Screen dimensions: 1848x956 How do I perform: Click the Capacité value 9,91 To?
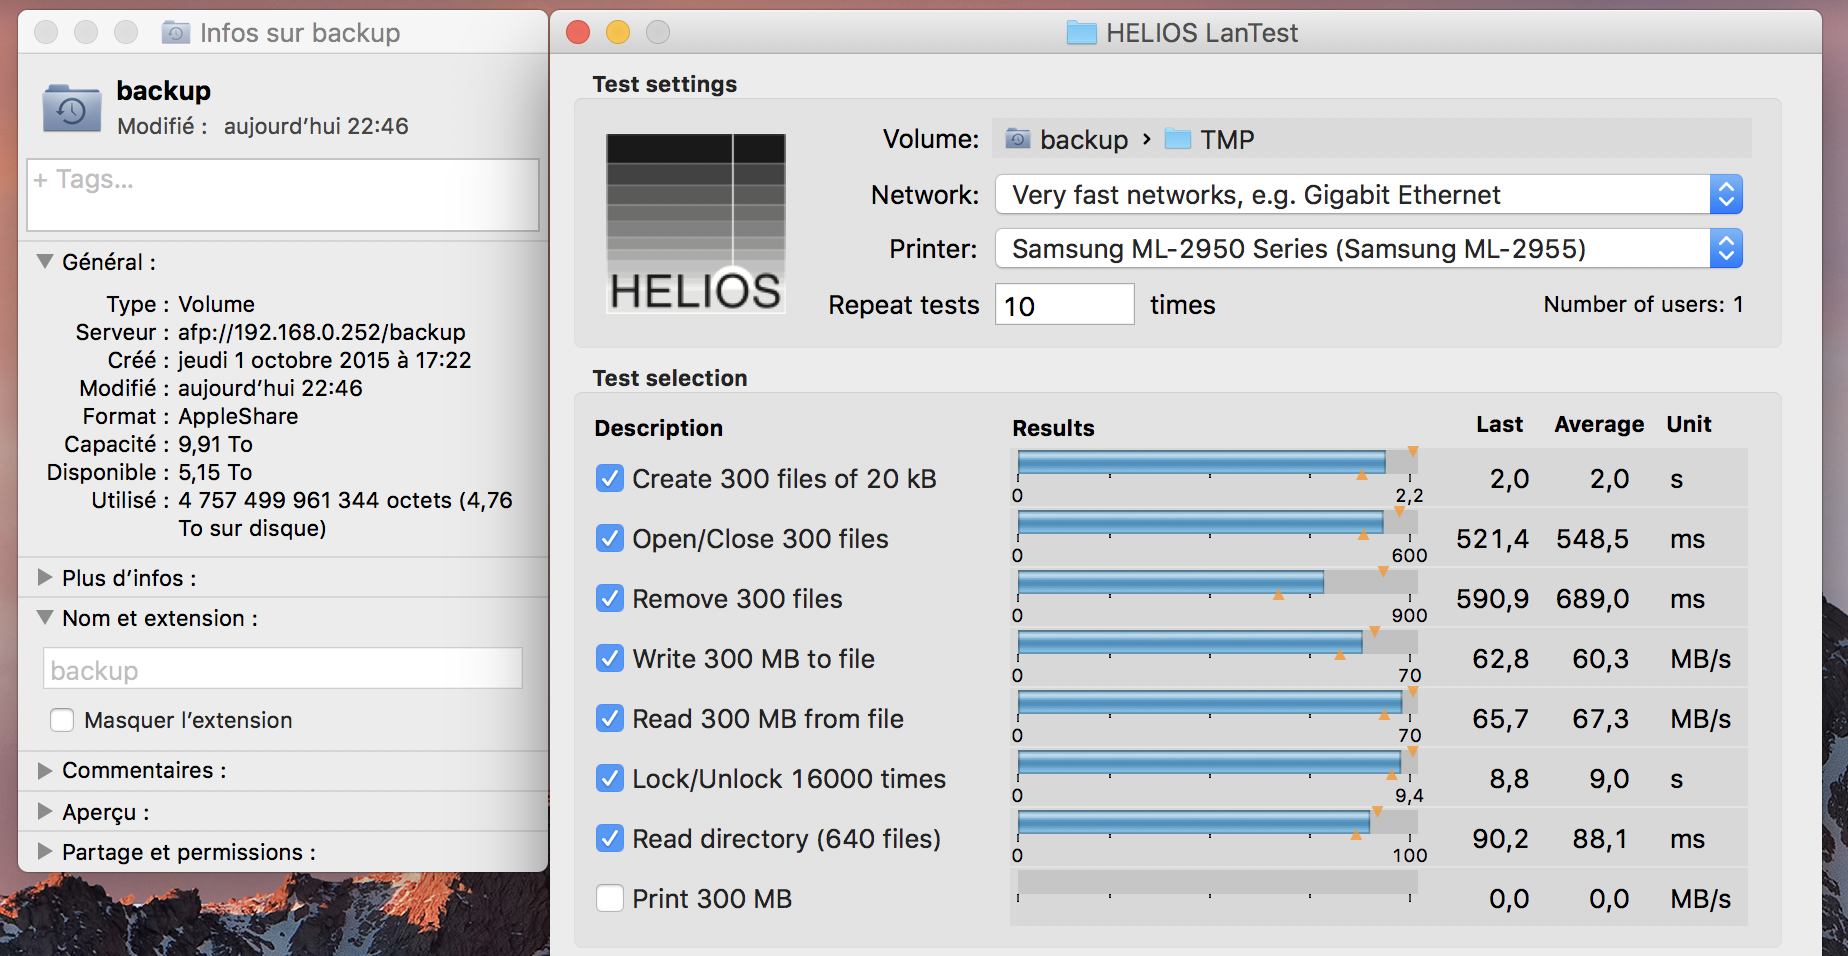pos(215,444)
